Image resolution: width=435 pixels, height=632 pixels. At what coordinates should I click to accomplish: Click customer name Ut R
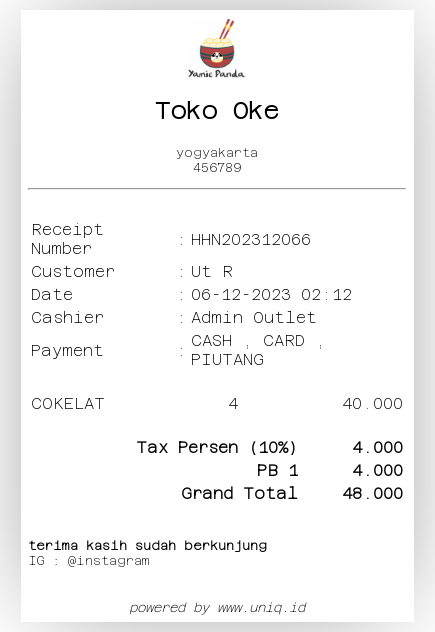point(212,272)
